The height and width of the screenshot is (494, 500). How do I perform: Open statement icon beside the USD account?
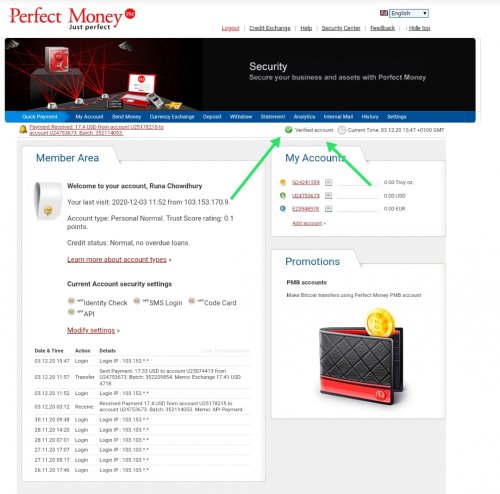329,196
